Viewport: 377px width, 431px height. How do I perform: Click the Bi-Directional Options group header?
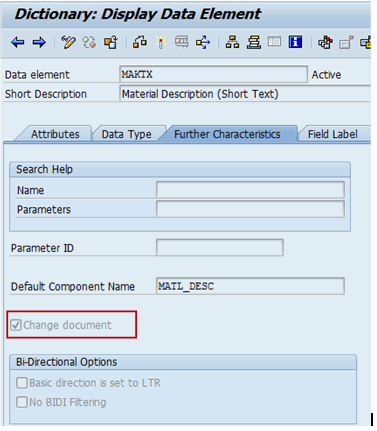[x=183, y=362]
